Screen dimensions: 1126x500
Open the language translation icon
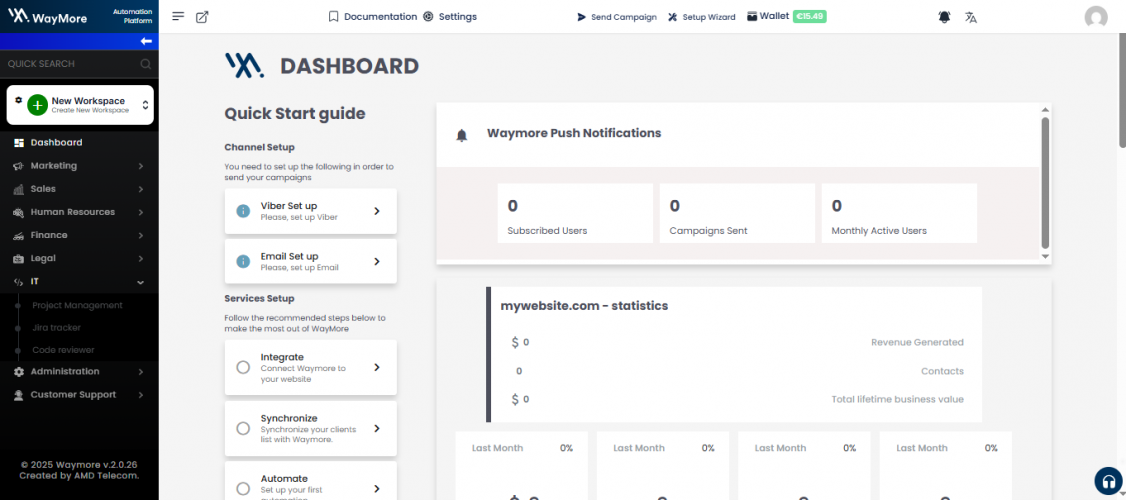971,17
